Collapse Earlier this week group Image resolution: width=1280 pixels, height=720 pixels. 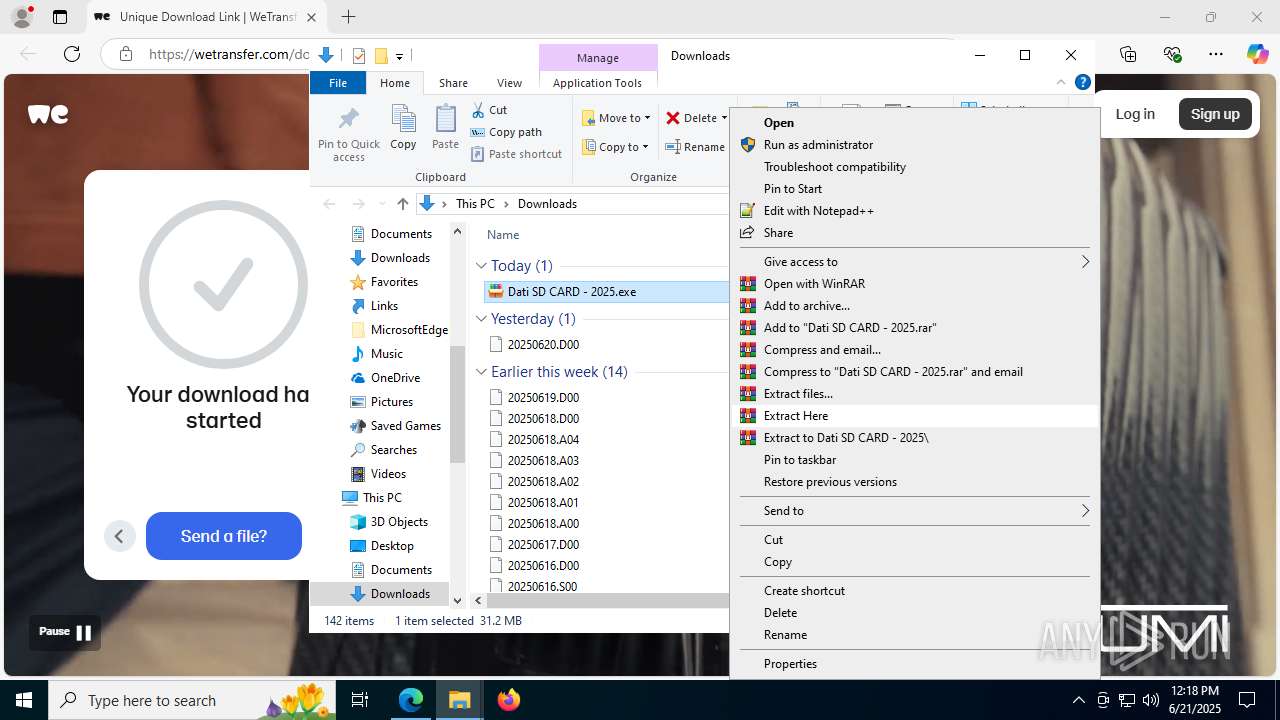(481, 372)
